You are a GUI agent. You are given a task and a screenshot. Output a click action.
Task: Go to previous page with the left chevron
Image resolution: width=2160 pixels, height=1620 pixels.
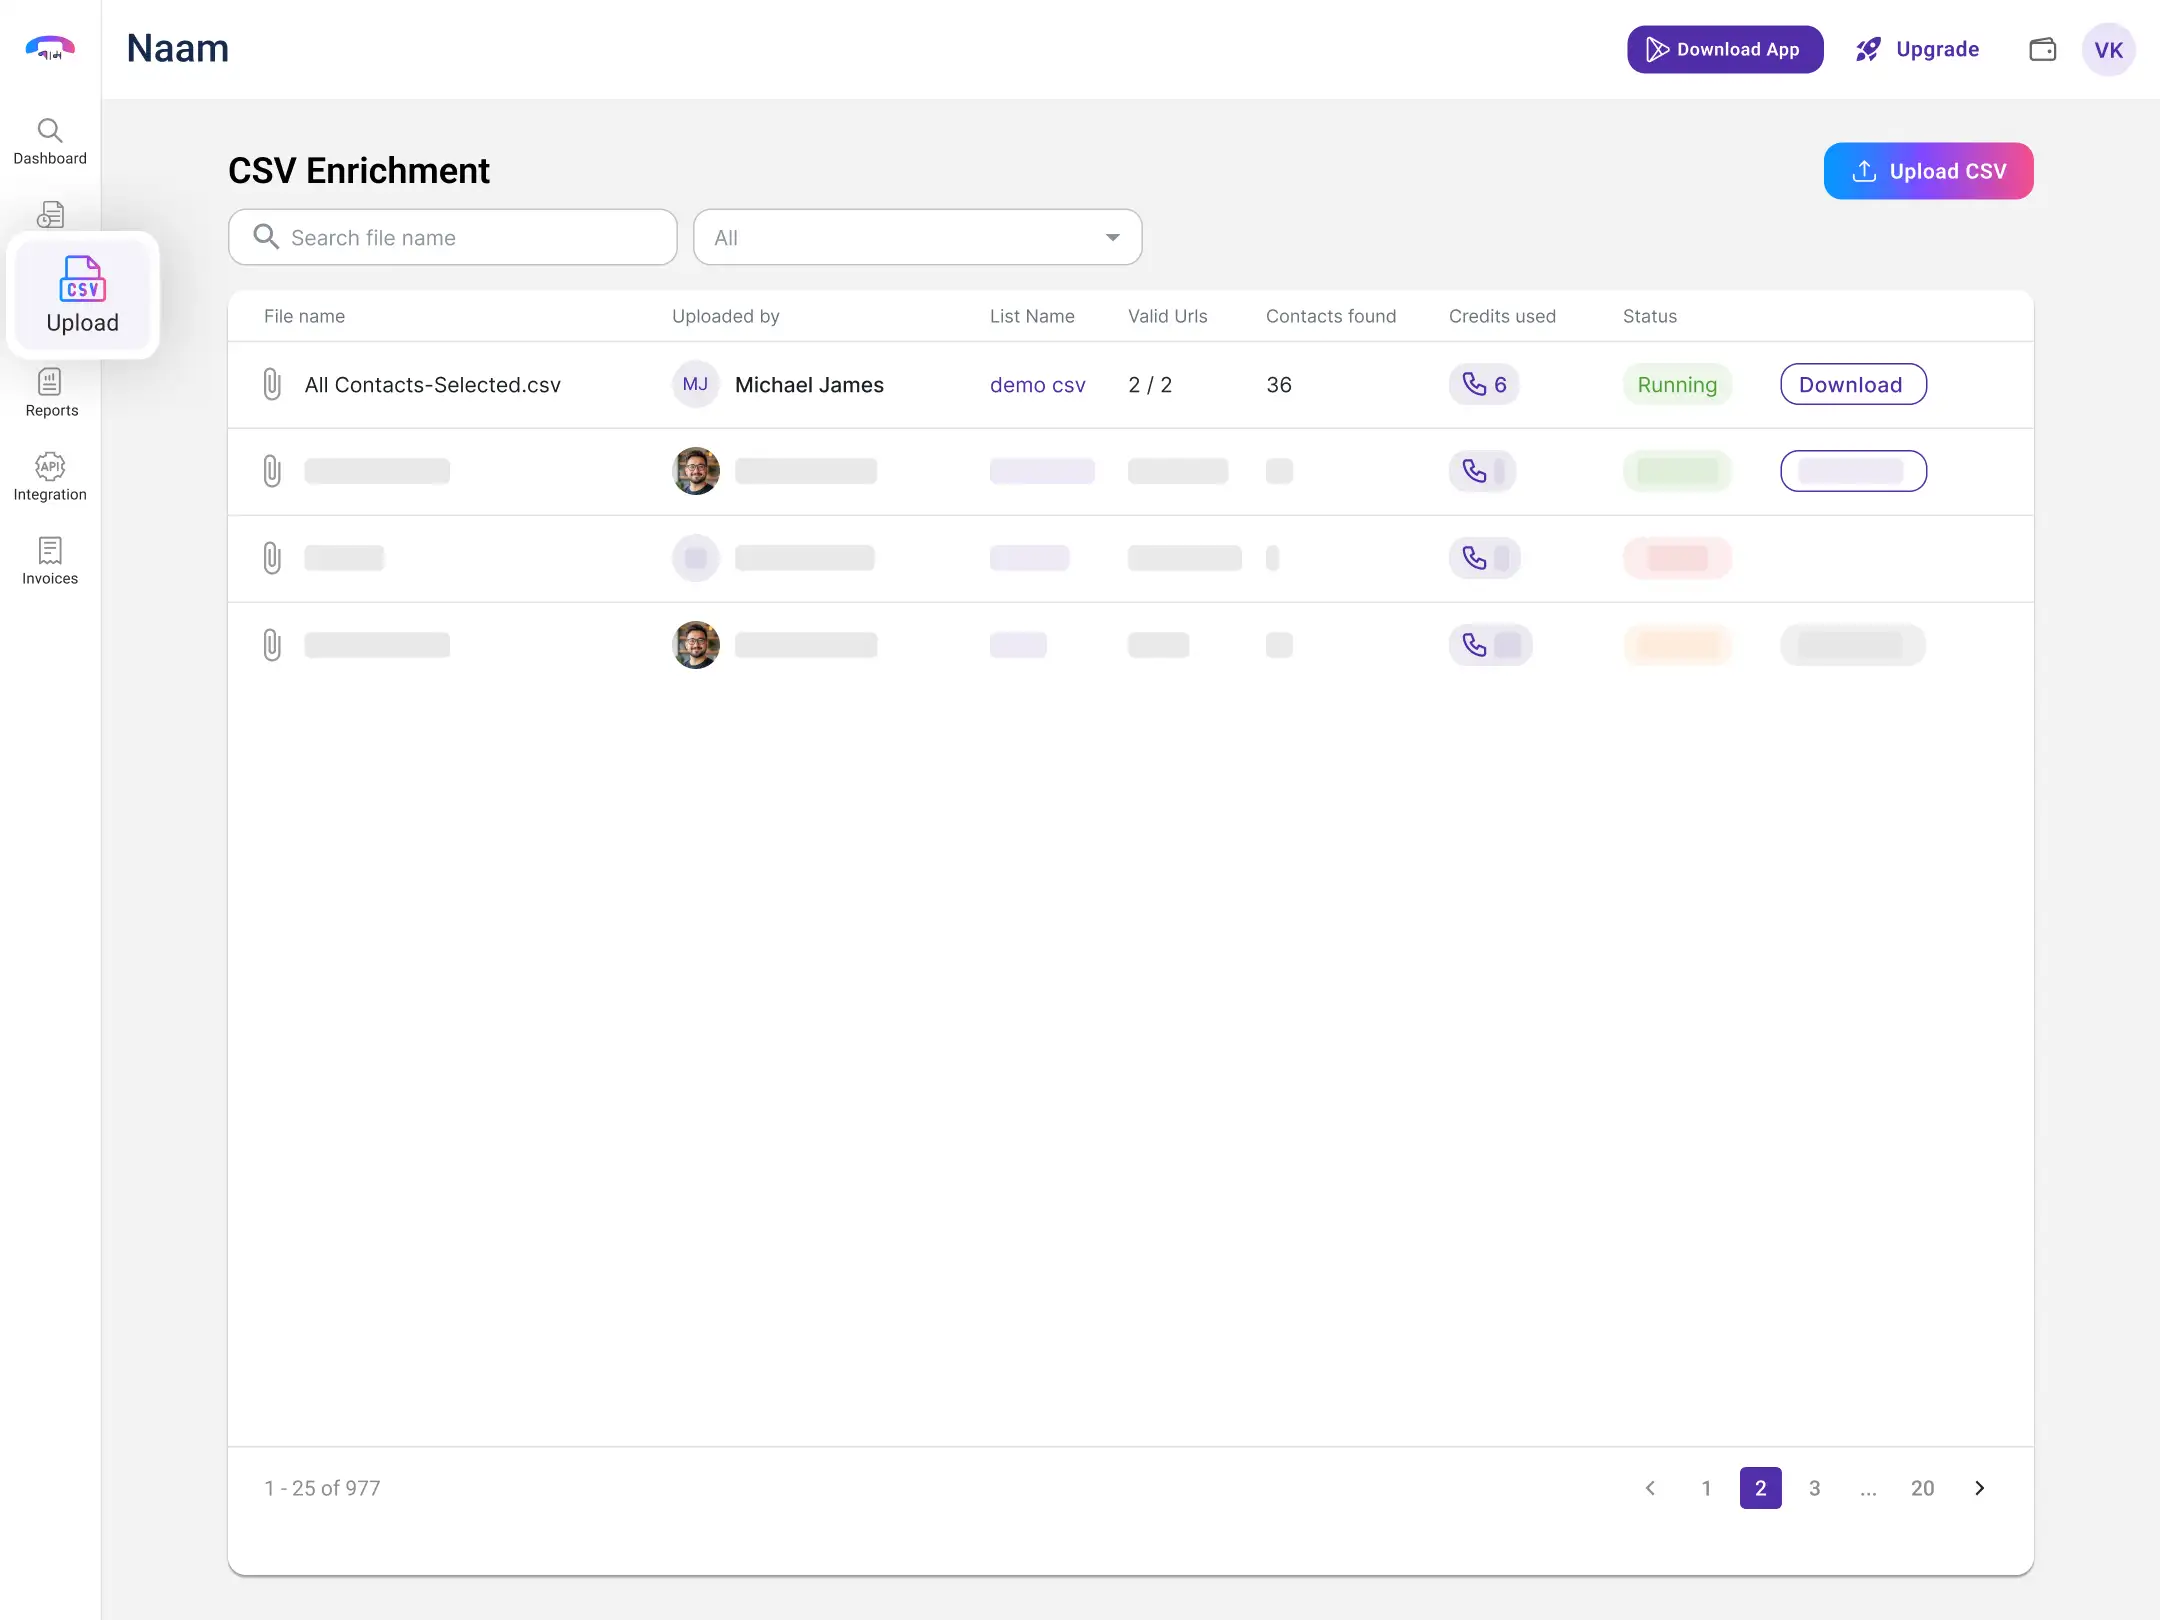[x=1651, y=1488]
